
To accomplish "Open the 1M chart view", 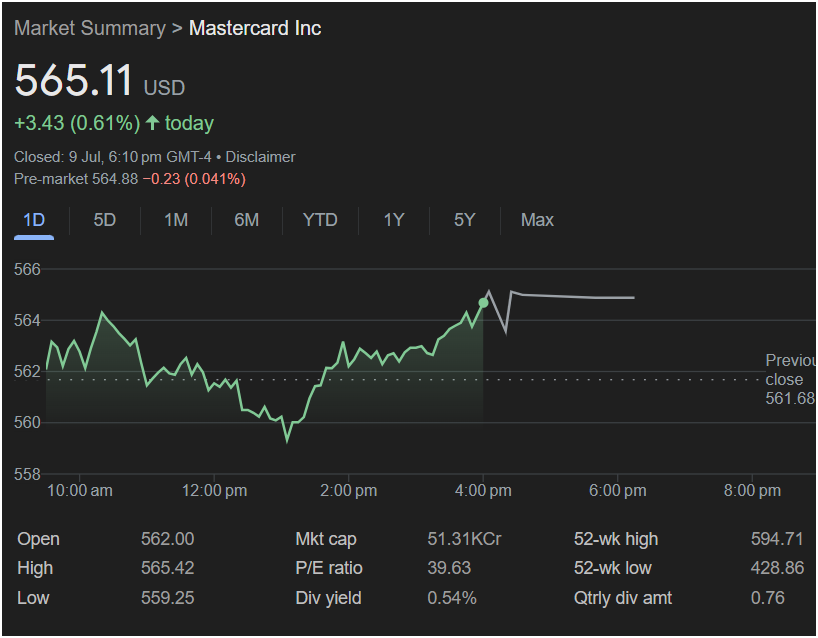I will (x=176, y=220).
